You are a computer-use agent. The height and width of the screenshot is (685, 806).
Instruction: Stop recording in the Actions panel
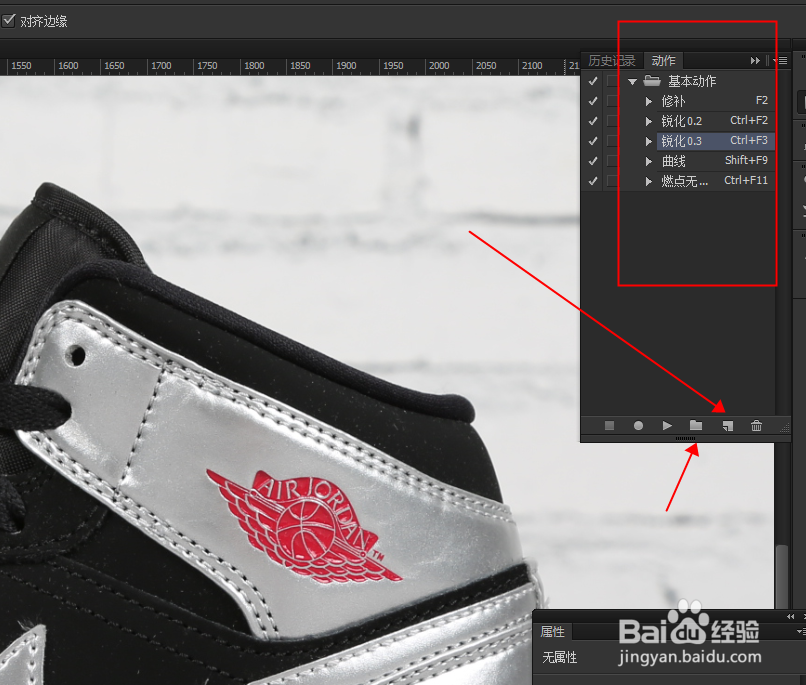click(x=609, y=425)
